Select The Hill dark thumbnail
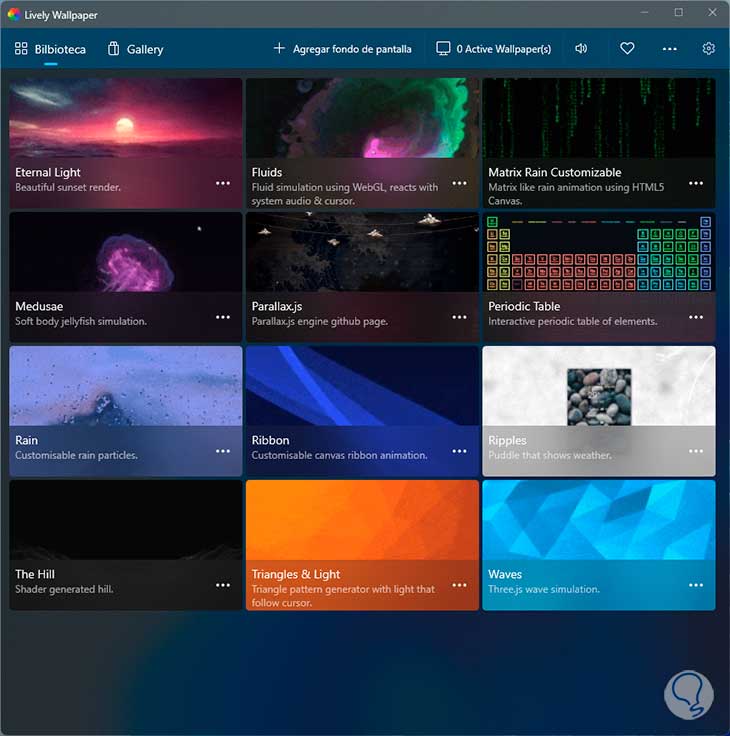 [126, 520]
